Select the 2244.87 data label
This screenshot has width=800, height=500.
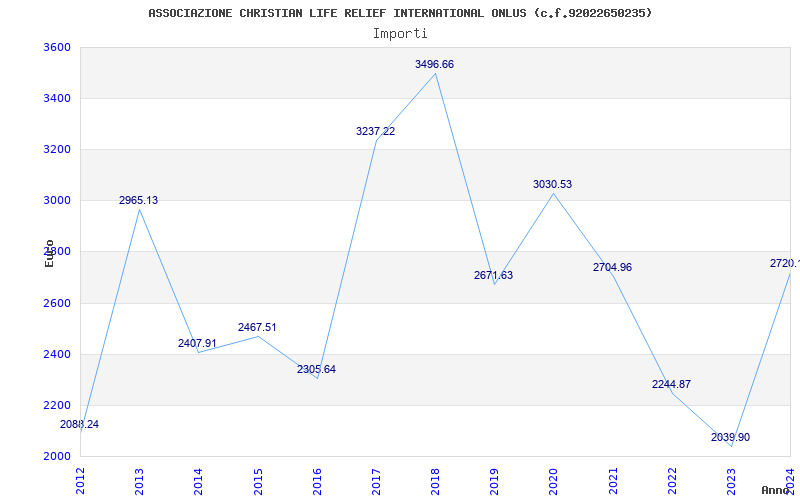(671, 385)
